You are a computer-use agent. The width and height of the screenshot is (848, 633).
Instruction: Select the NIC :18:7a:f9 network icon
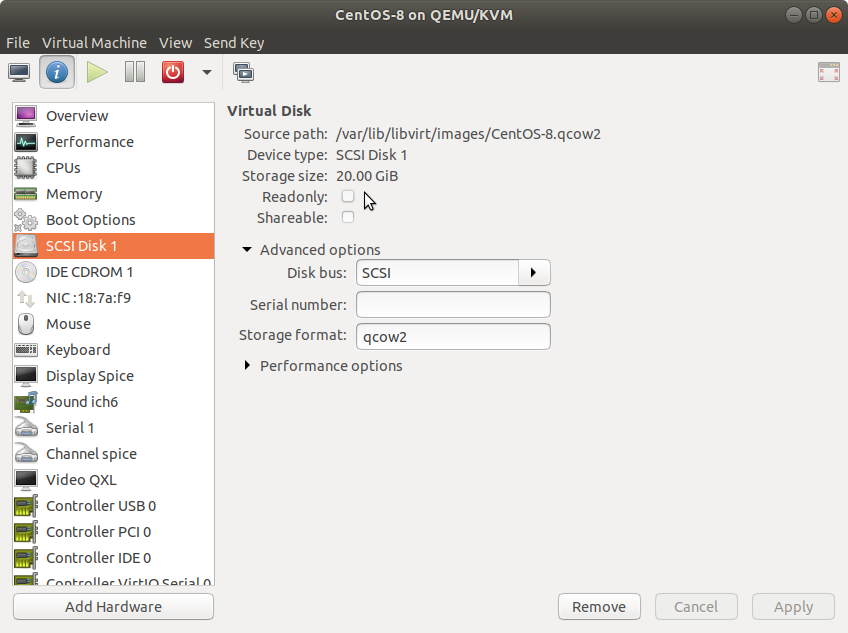click(25, 298)
